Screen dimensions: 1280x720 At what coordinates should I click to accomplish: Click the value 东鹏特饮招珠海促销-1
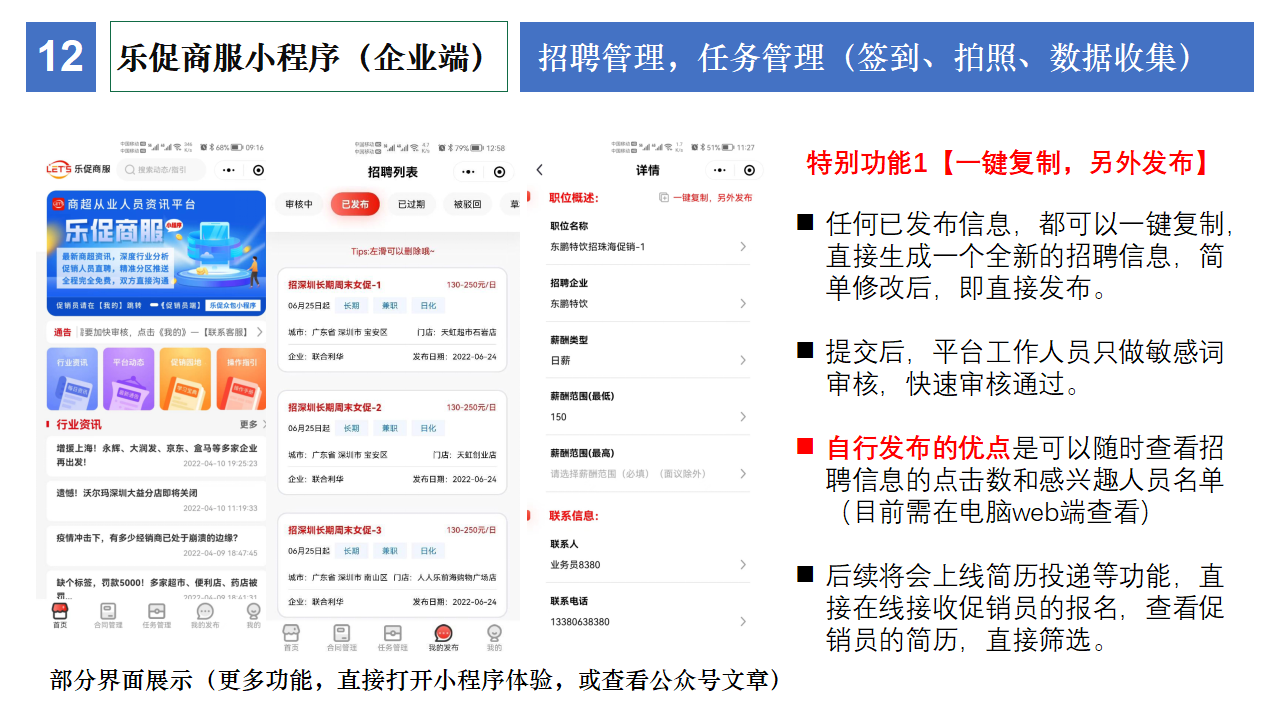[598, 246]
